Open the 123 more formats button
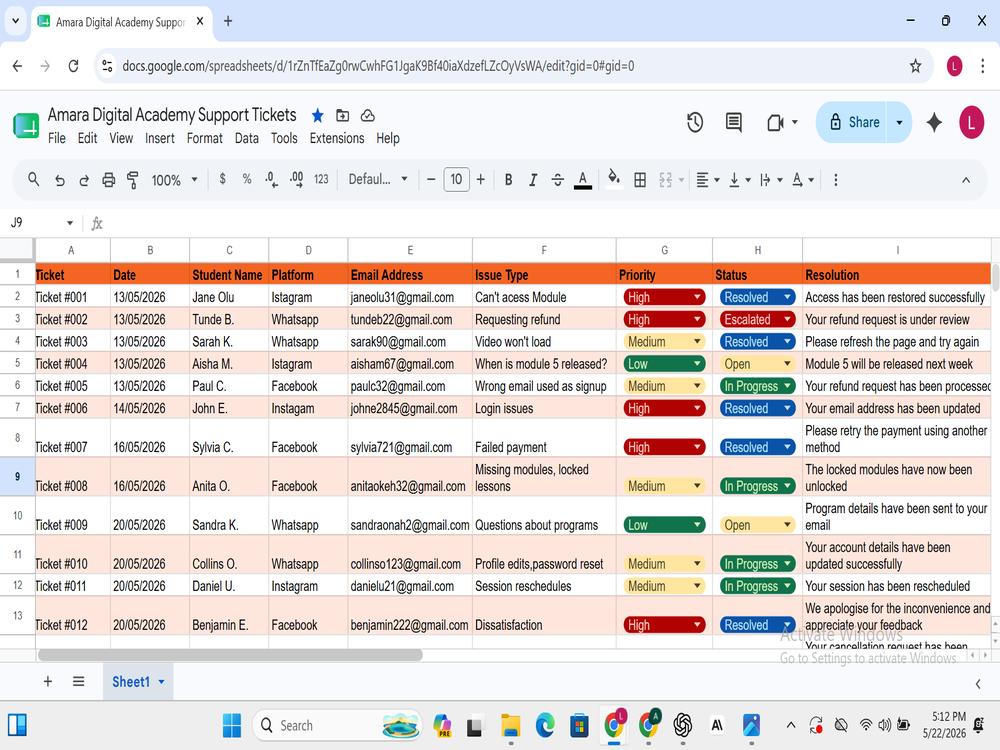The width and height of the screenshot is (1000, 750). tap(321, 179)
